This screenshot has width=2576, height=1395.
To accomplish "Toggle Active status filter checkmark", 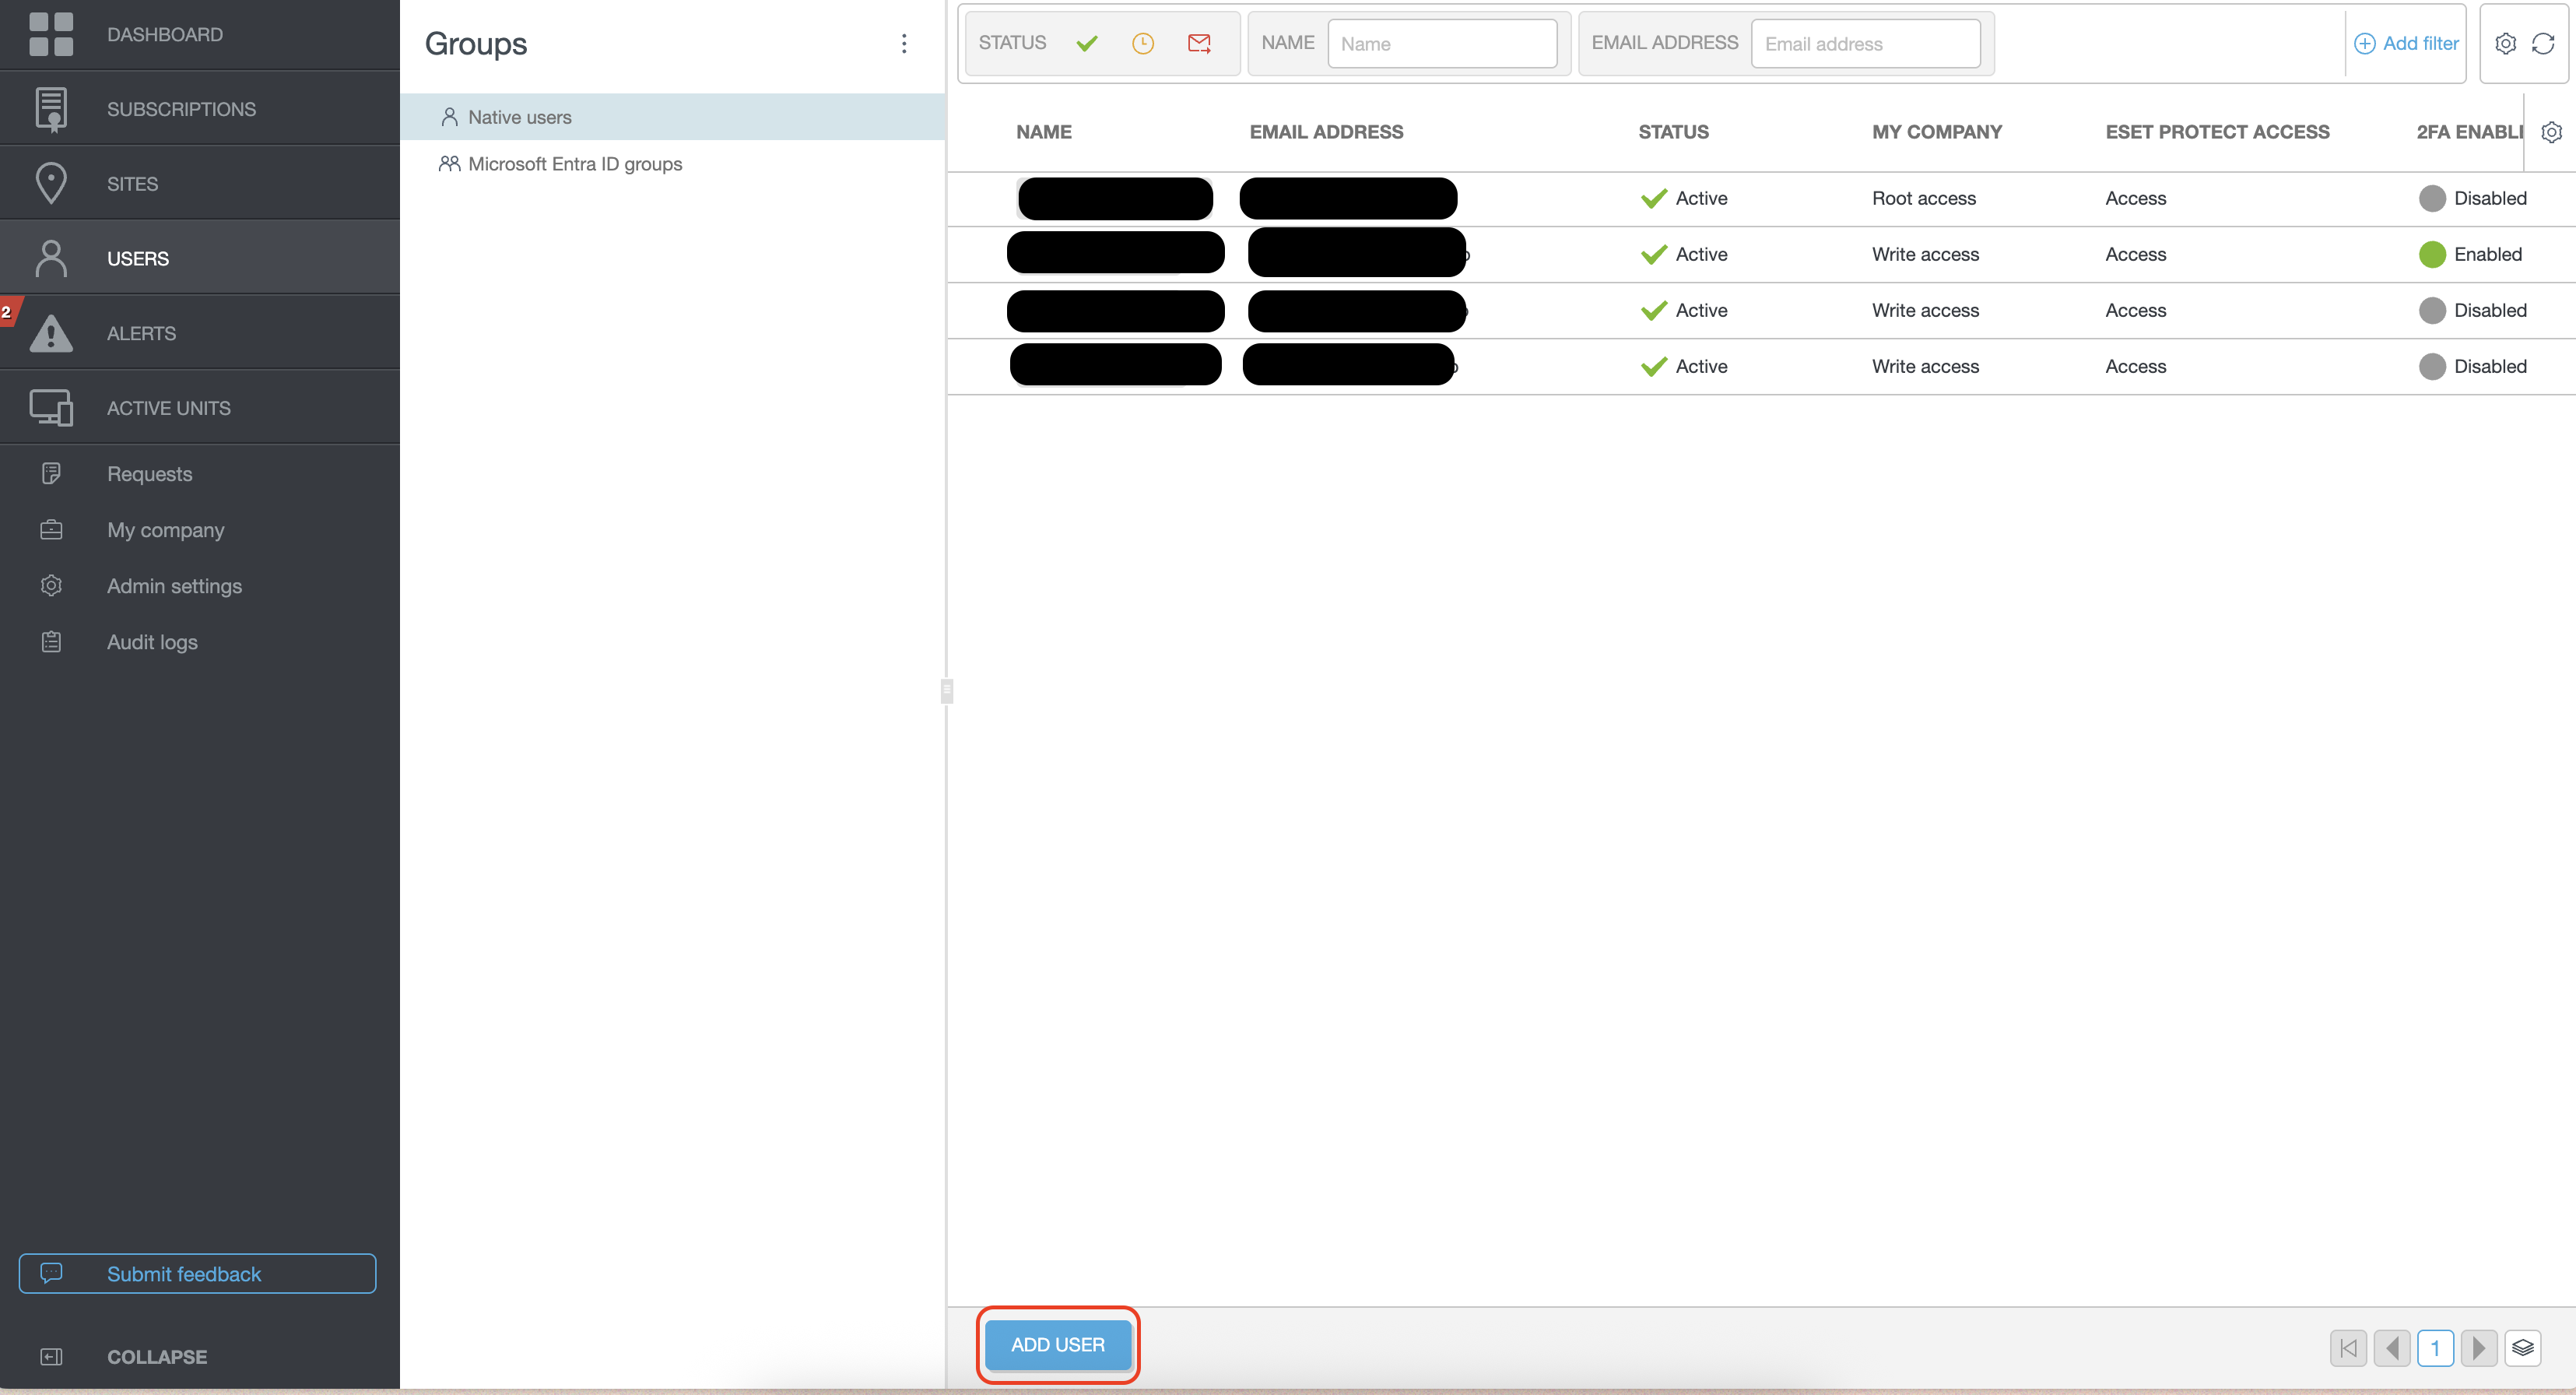I will (1087, 43).
